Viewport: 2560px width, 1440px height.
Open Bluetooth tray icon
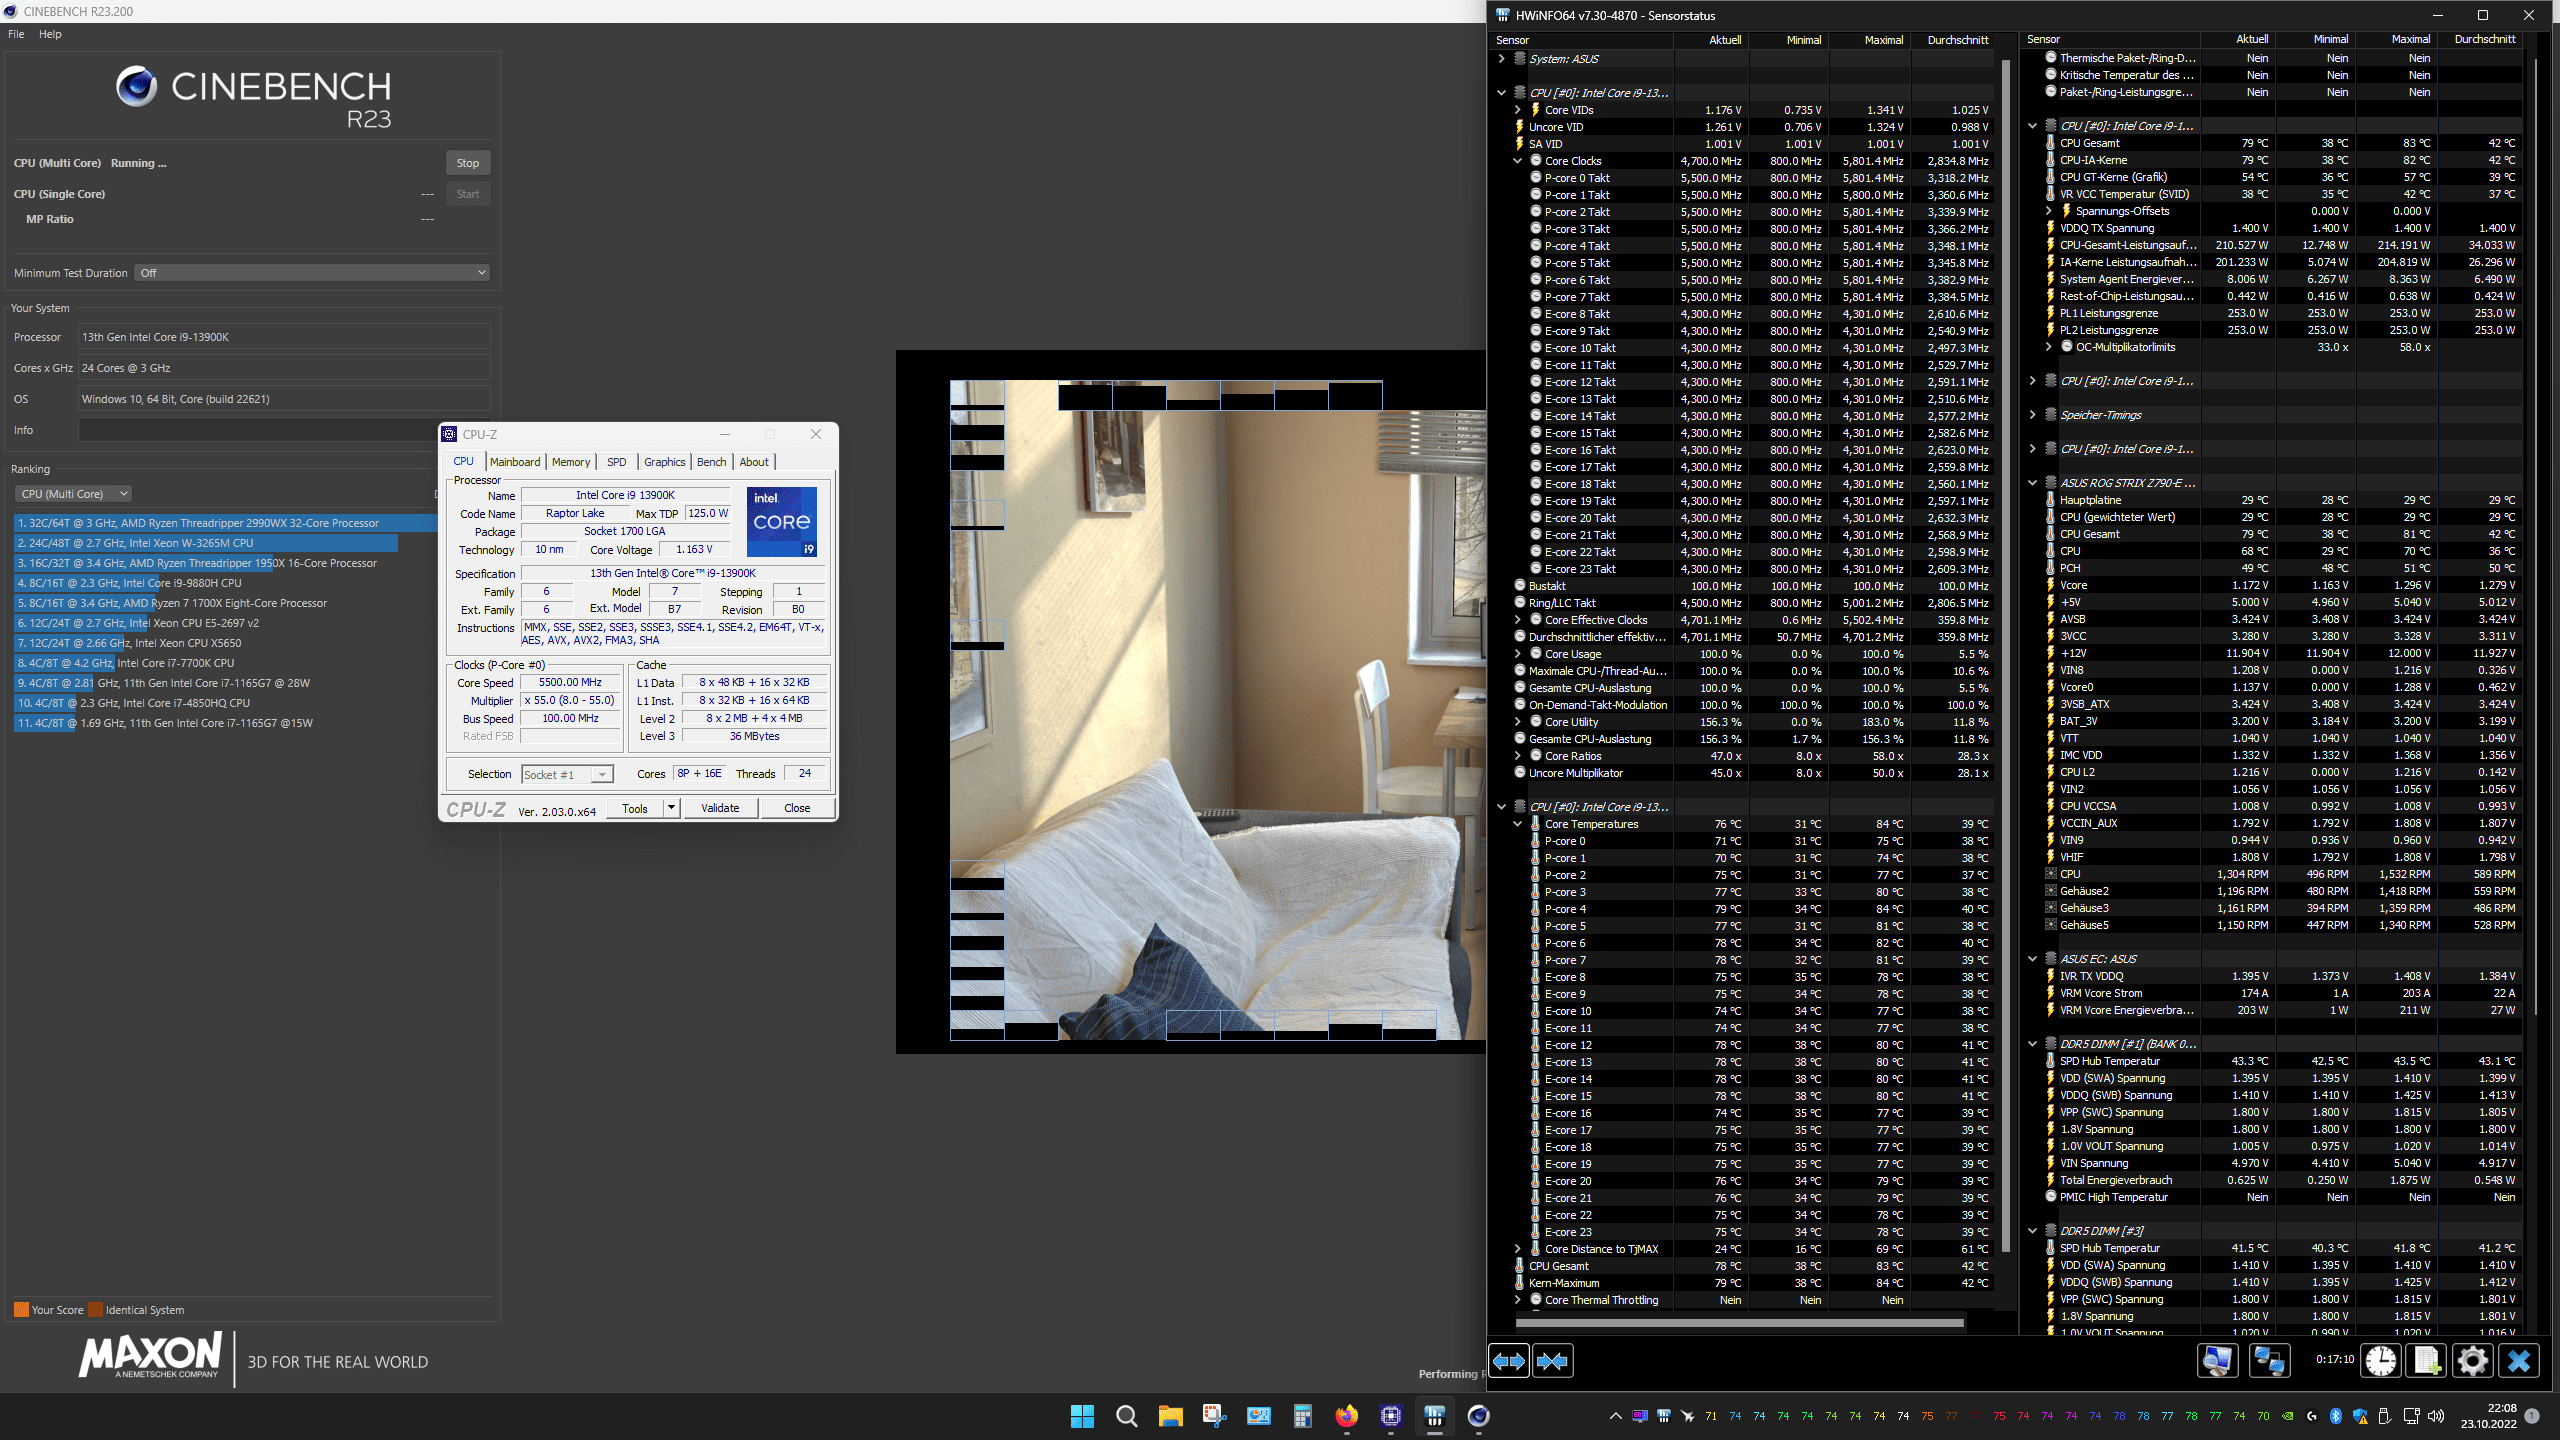click(x=2336, y=1416)
